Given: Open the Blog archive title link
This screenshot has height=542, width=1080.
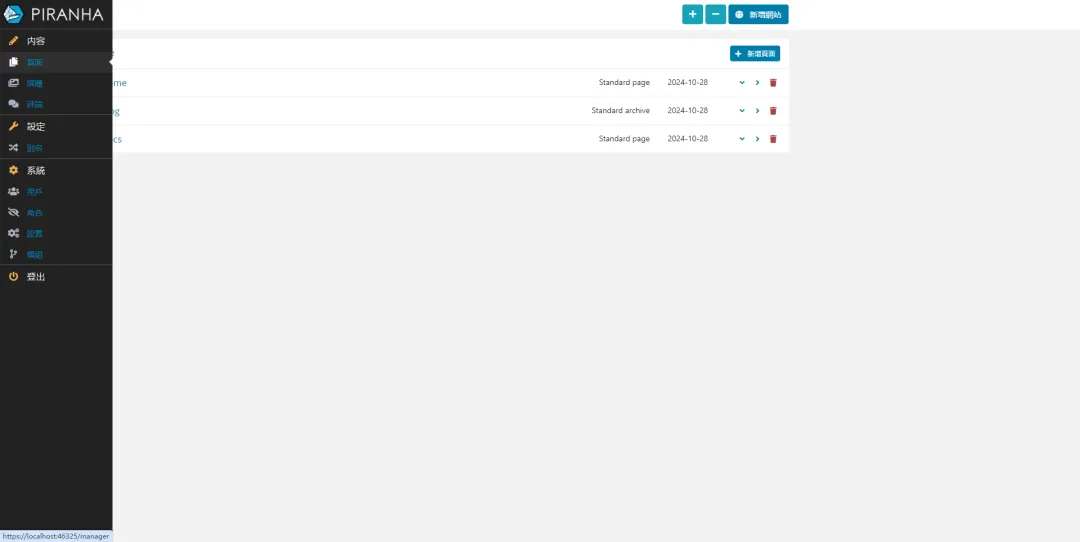Looking at the screenshot, I should click(116, 111).
